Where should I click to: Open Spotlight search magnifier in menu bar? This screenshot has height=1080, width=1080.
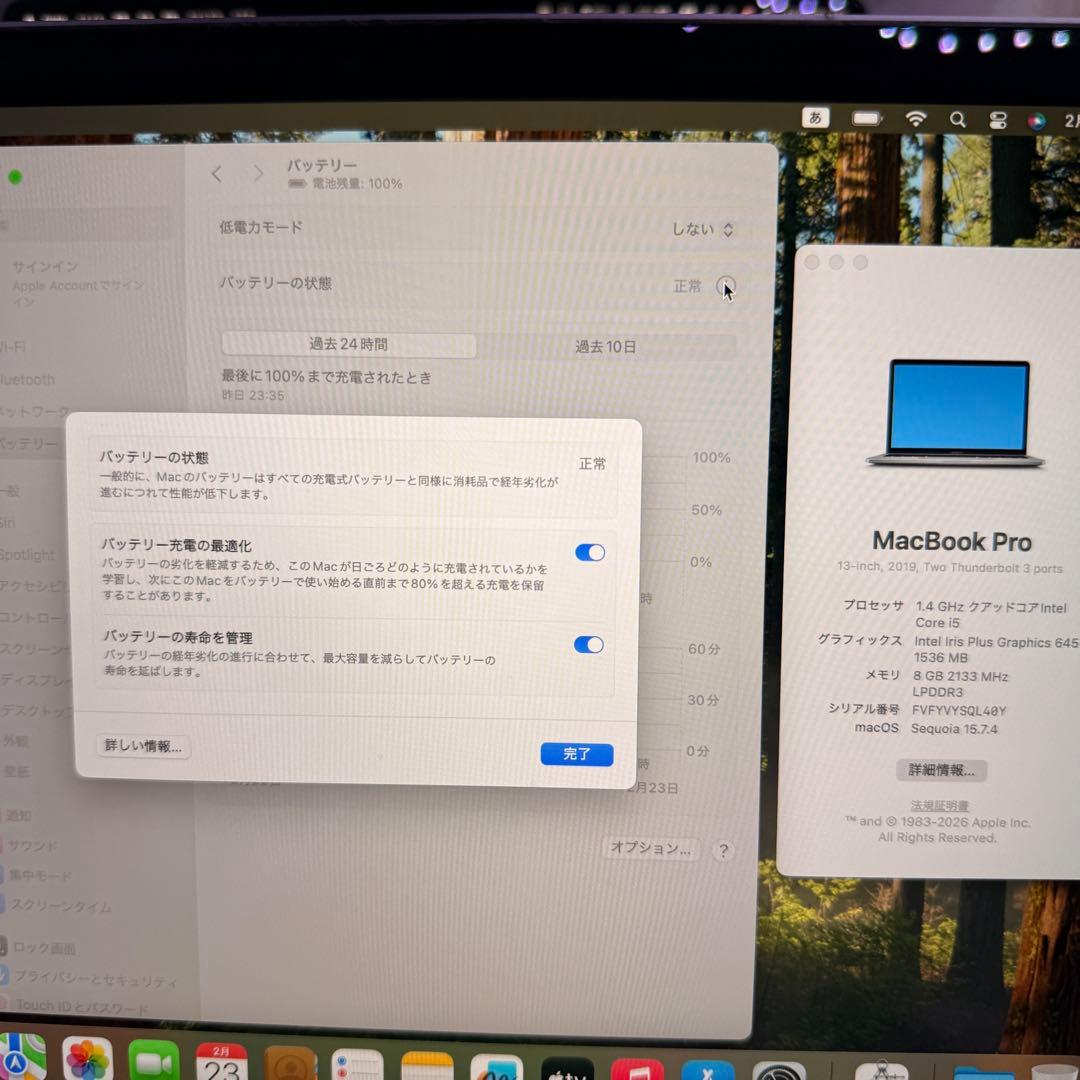click(957, 120)
